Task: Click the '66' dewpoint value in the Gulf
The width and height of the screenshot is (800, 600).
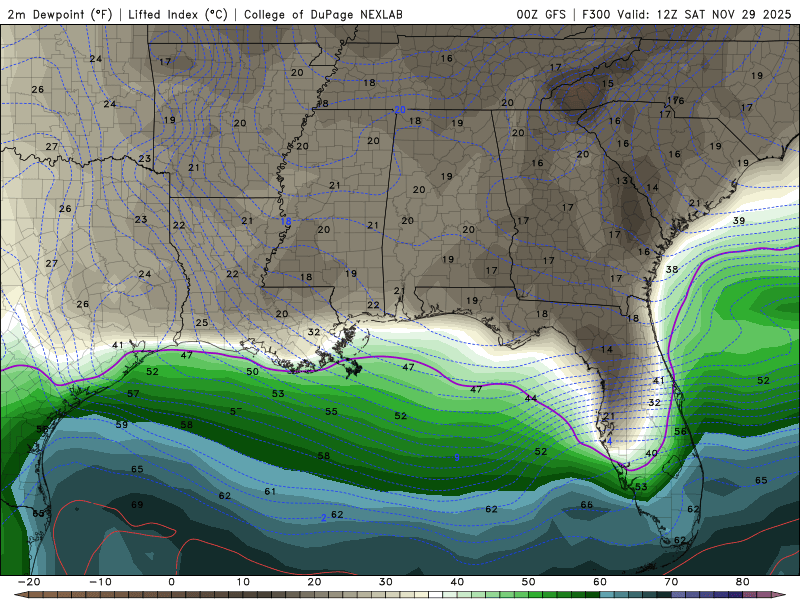Action: pyautogui.click(x=587, y=505)
